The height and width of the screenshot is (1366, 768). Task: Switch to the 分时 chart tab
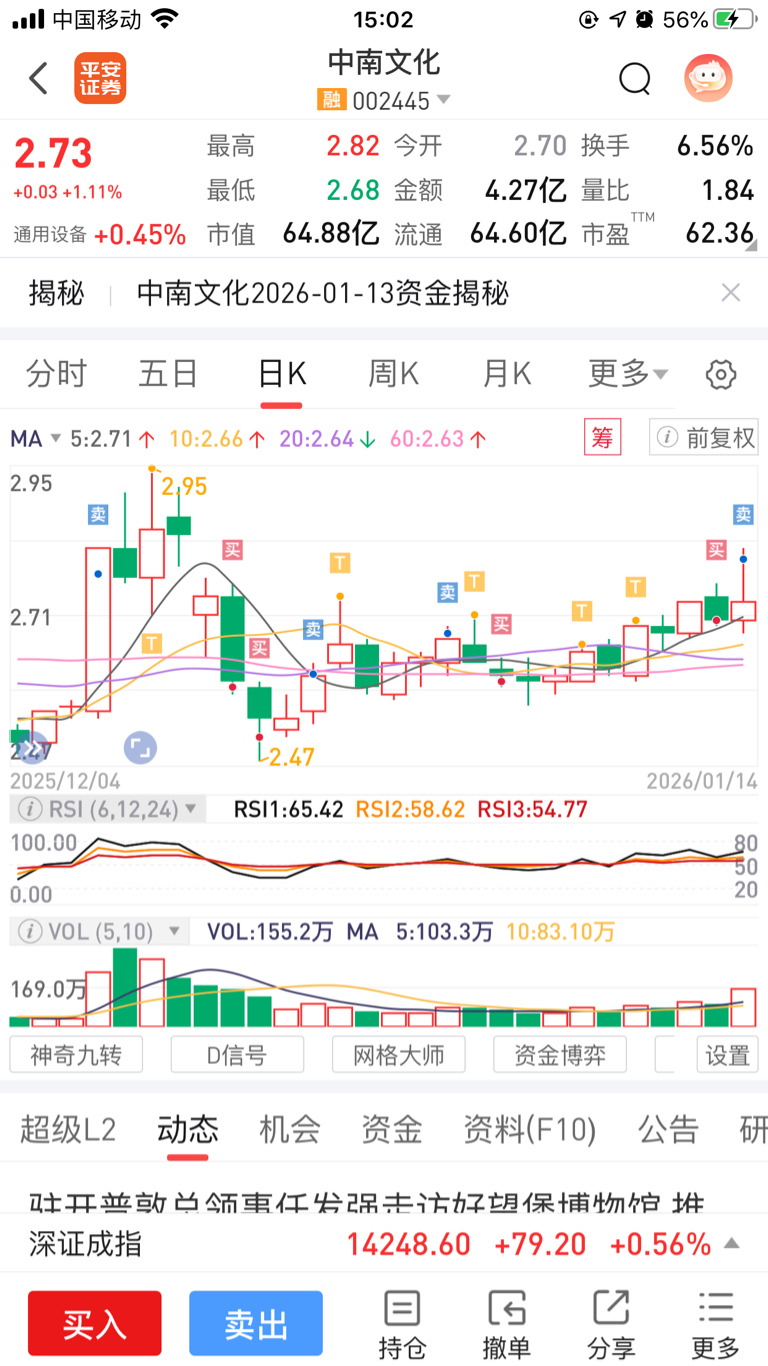click(x=56, y=374)
